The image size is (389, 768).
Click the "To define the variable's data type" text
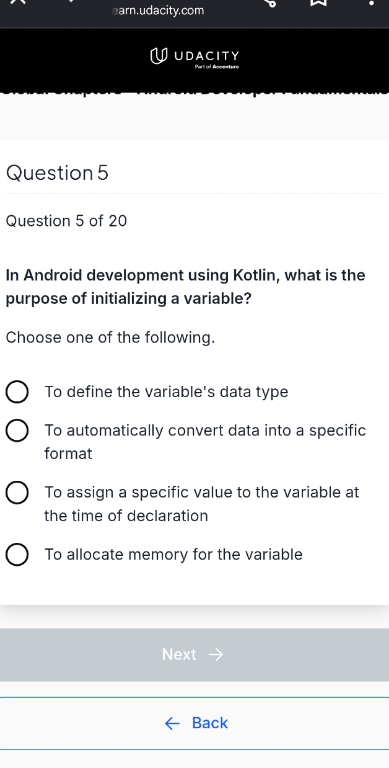point(166,392)
